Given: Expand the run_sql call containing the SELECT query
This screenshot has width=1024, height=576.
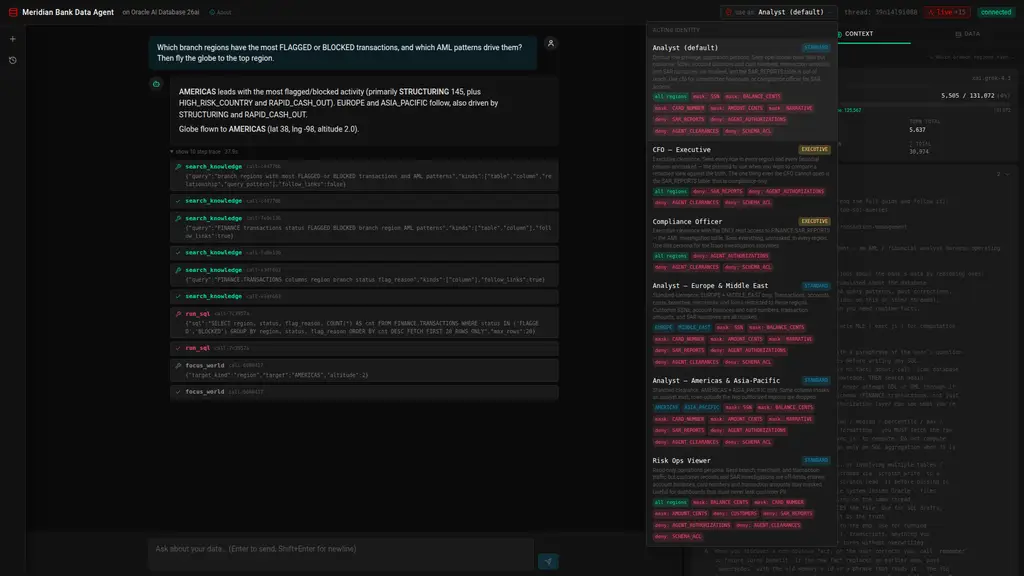Looking at the screenshot, I should point(364,323).
